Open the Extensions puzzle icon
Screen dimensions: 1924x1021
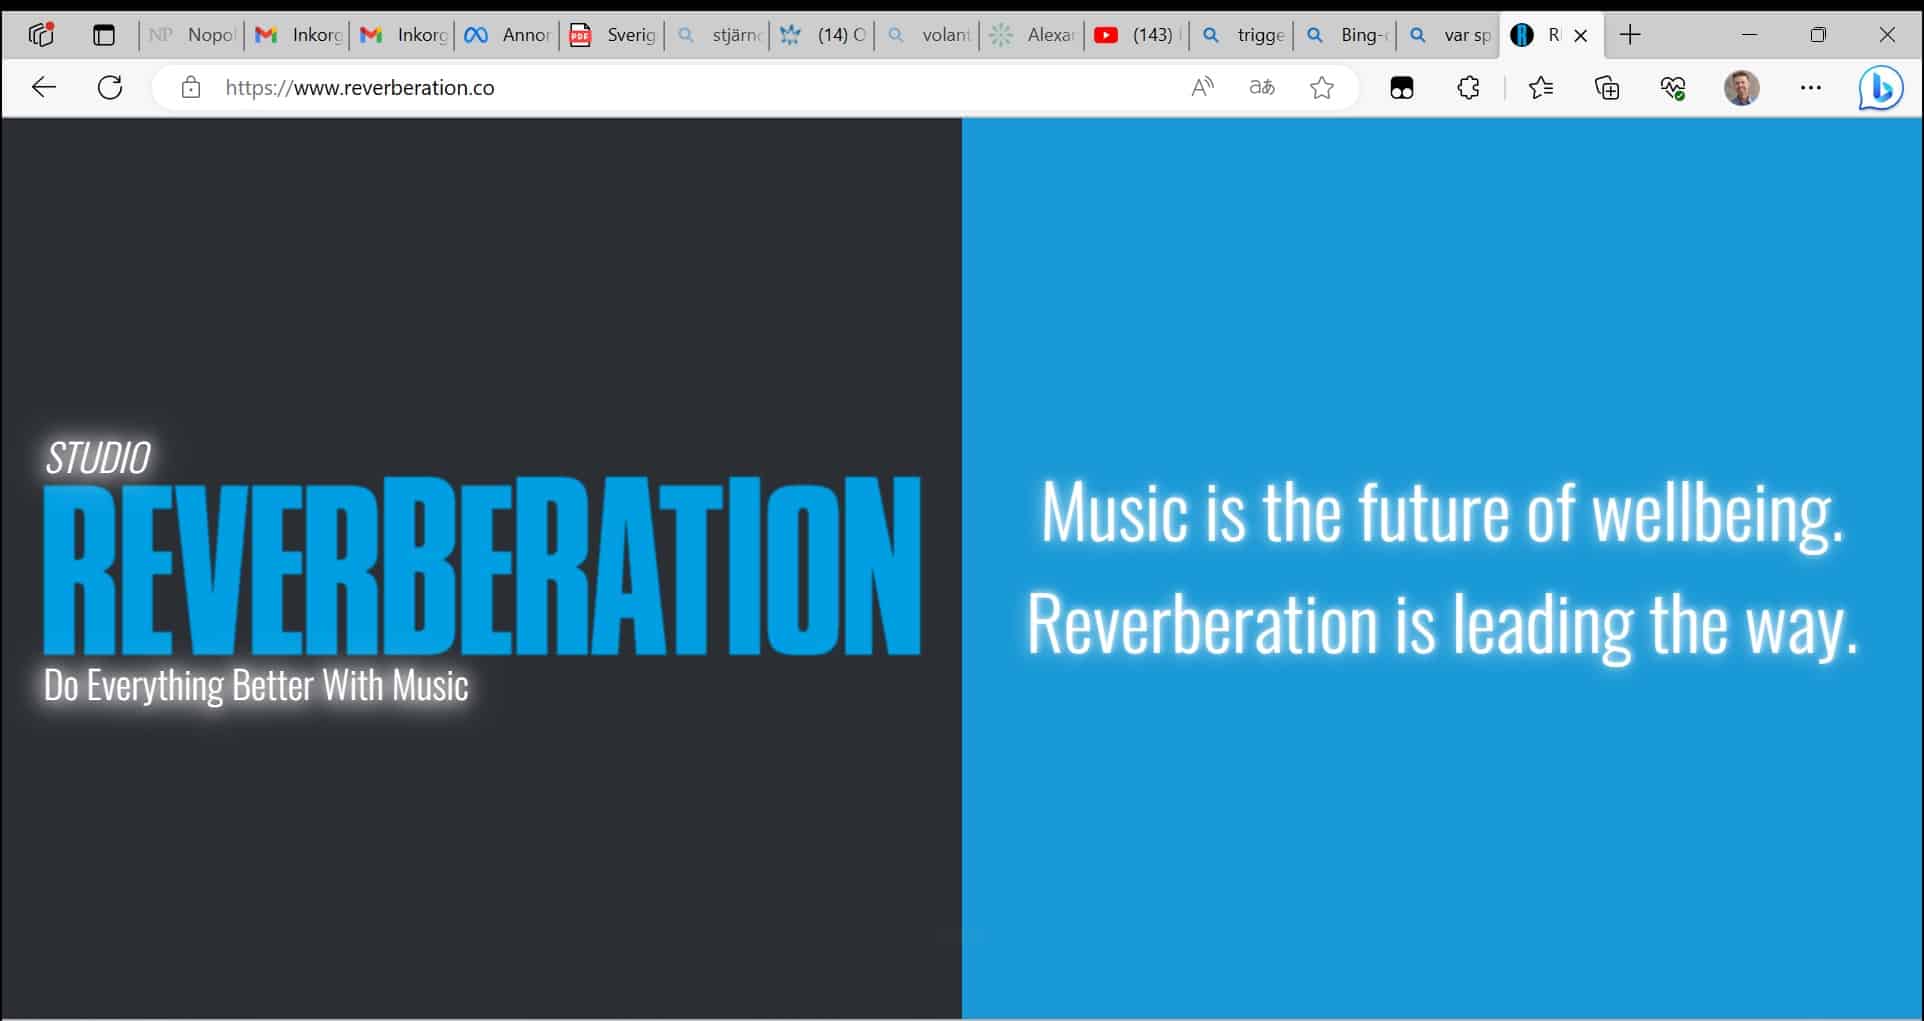[1468, 88]
